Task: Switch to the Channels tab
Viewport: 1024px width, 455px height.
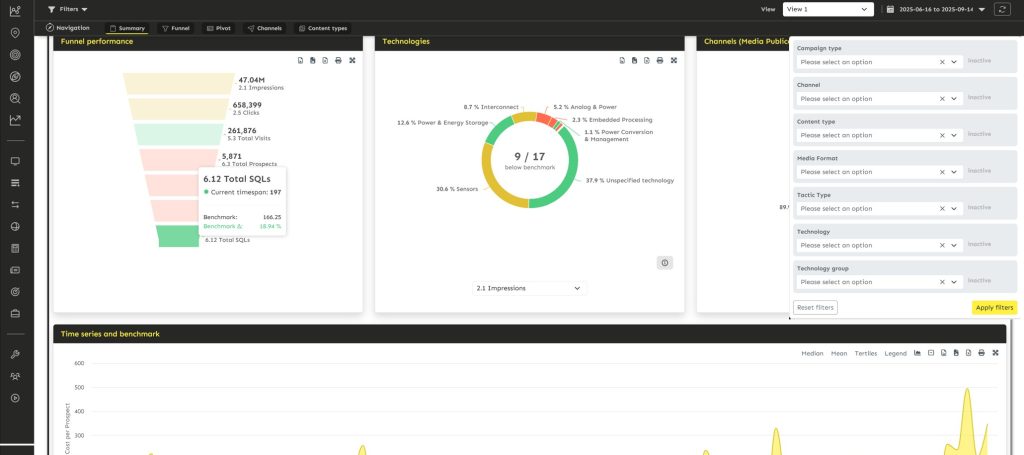Action: coord(264,28)
